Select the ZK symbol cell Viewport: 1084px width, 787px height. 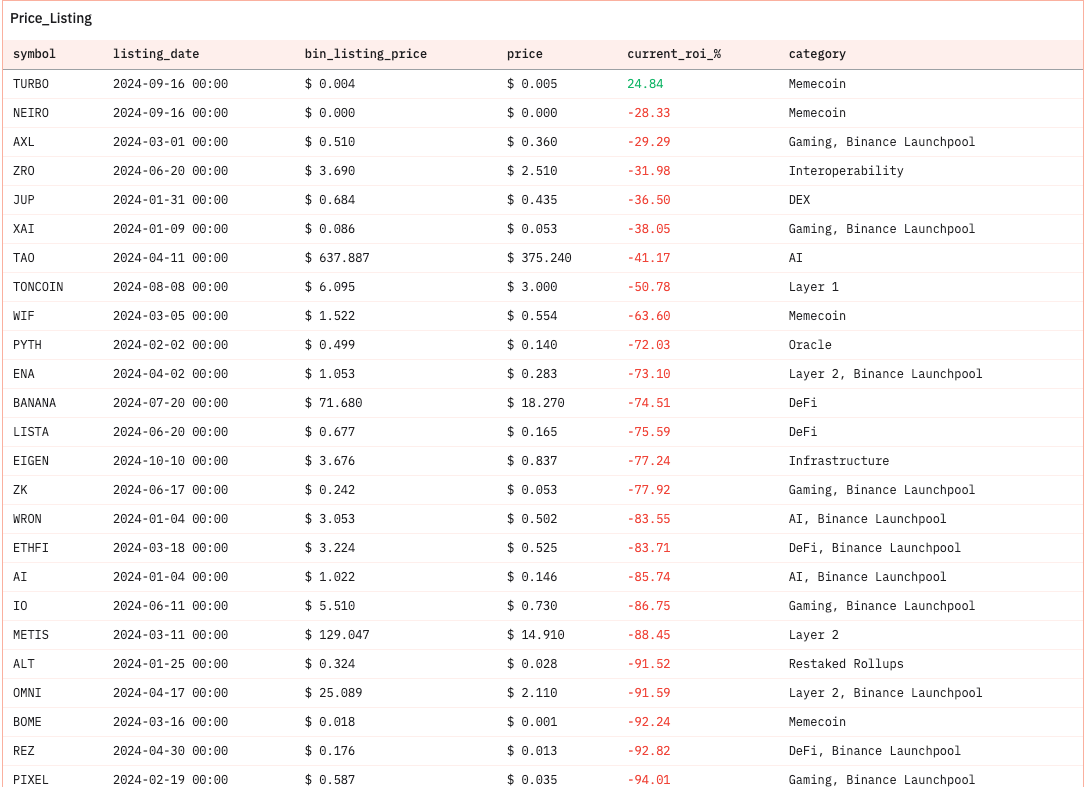coord(20,490)
